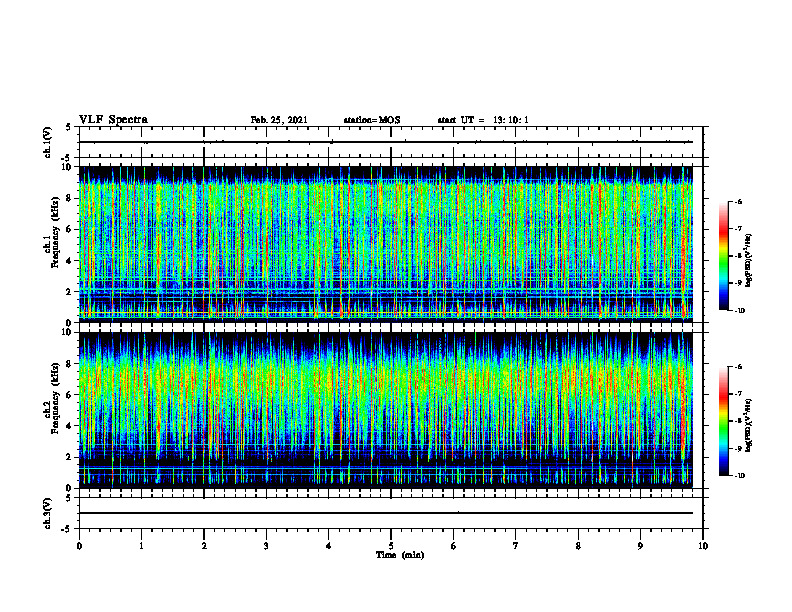Click the "4" tick label on the time axis
The image size is (792, 612).
[329, 546]
